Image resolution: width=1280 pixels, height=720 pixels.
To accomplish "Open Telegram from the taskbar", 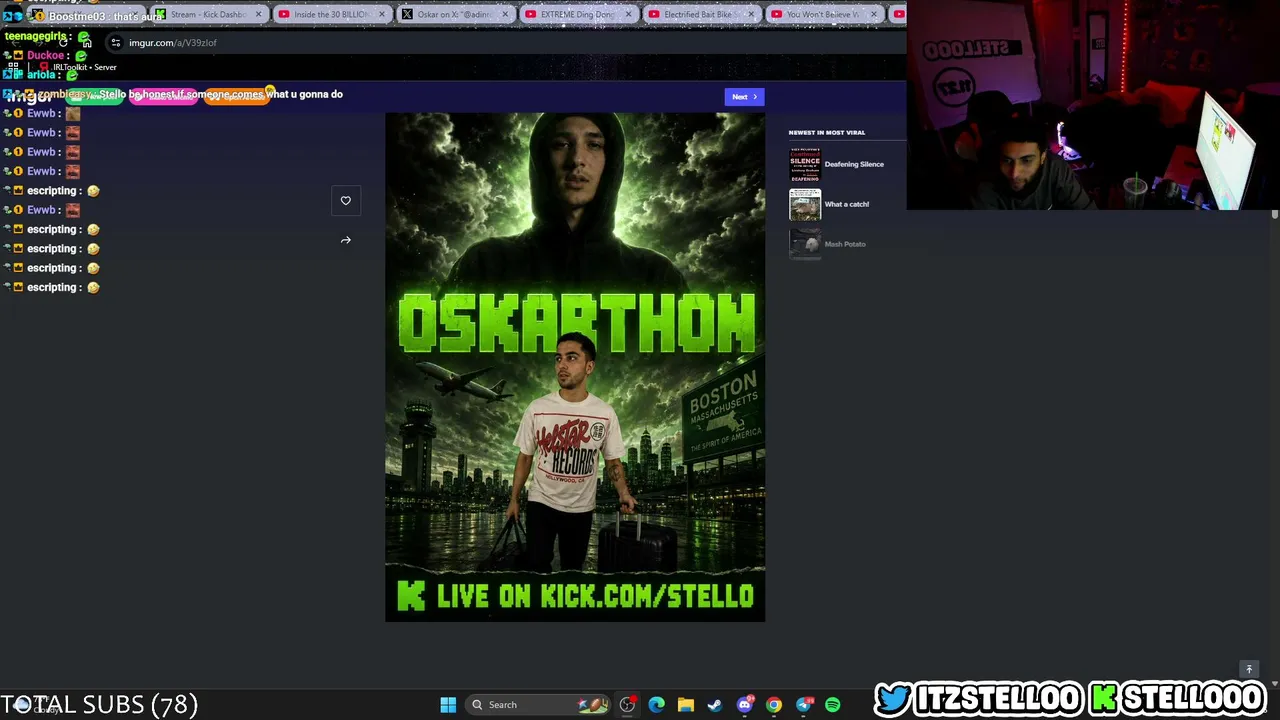I will point(803,705).
